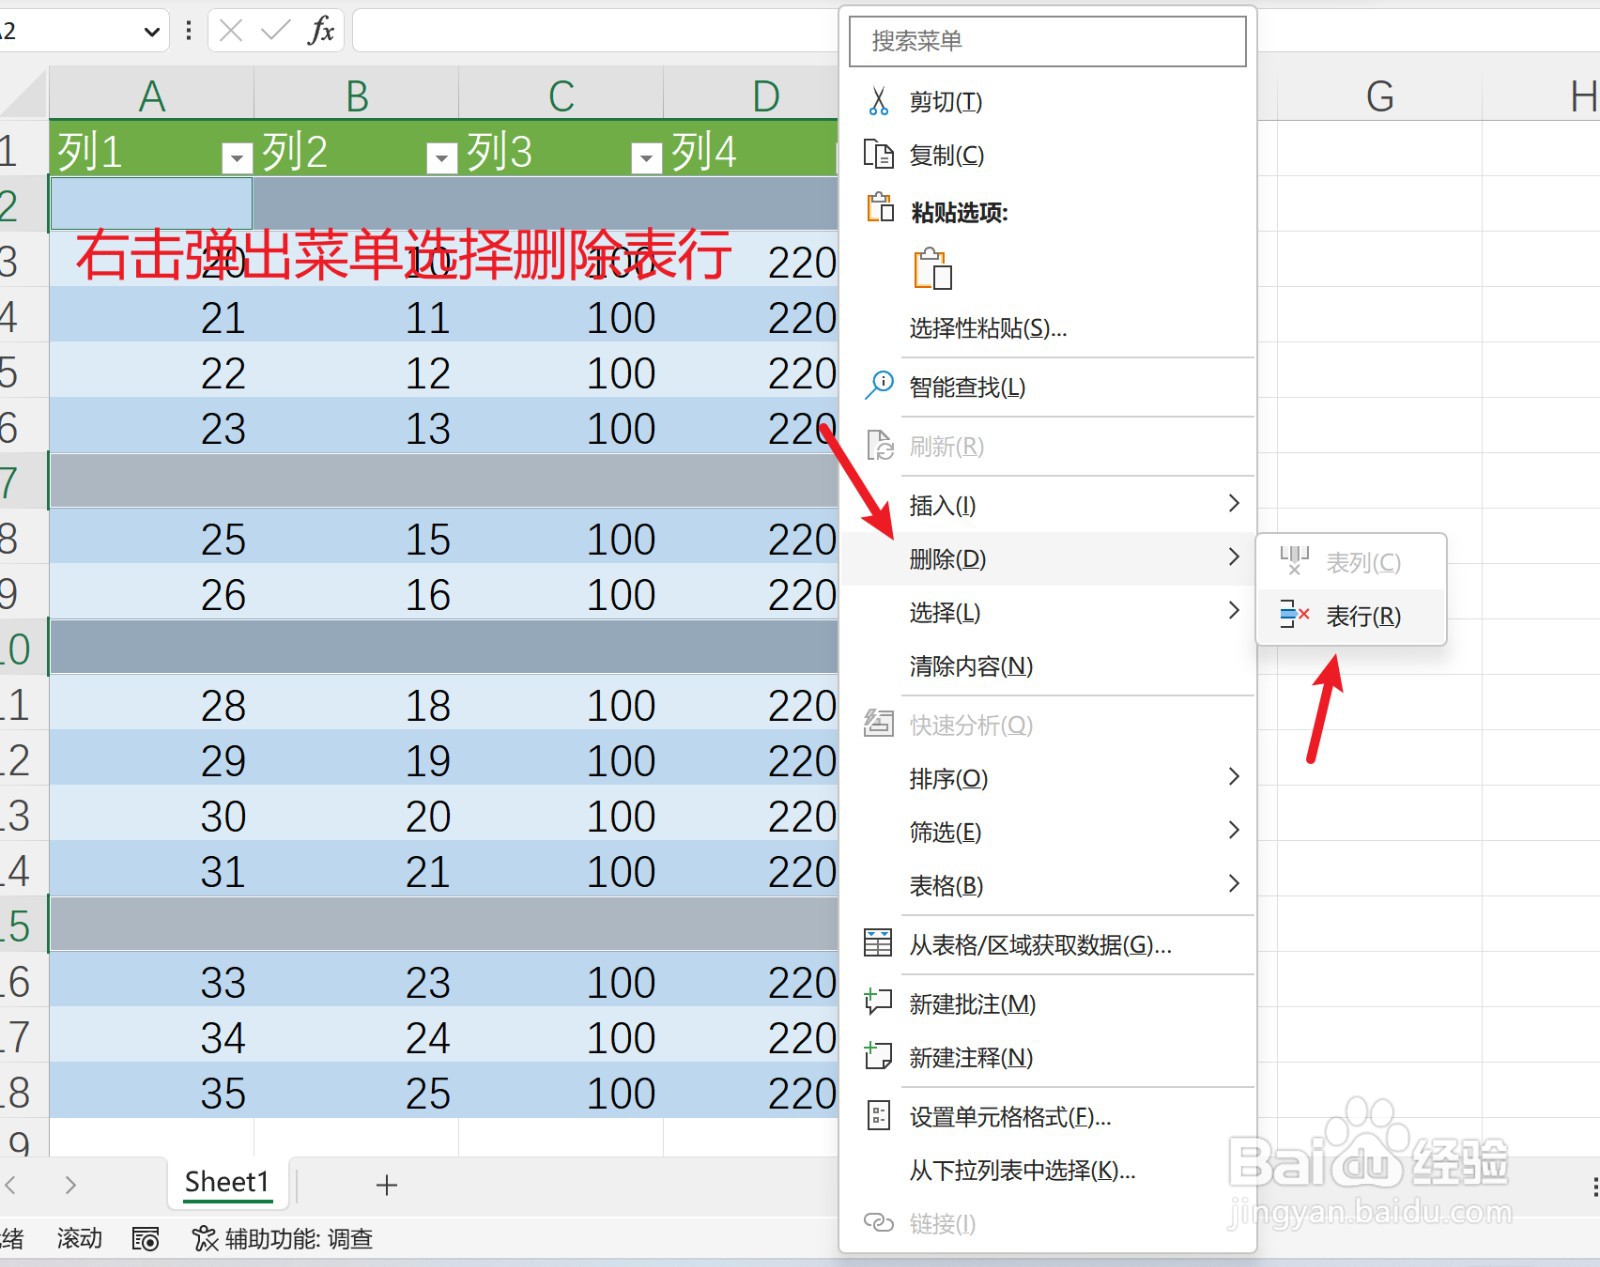Switch to the Sheet1 tab
Screen dimensions: 1600x1267
[x=227, y=1182]
